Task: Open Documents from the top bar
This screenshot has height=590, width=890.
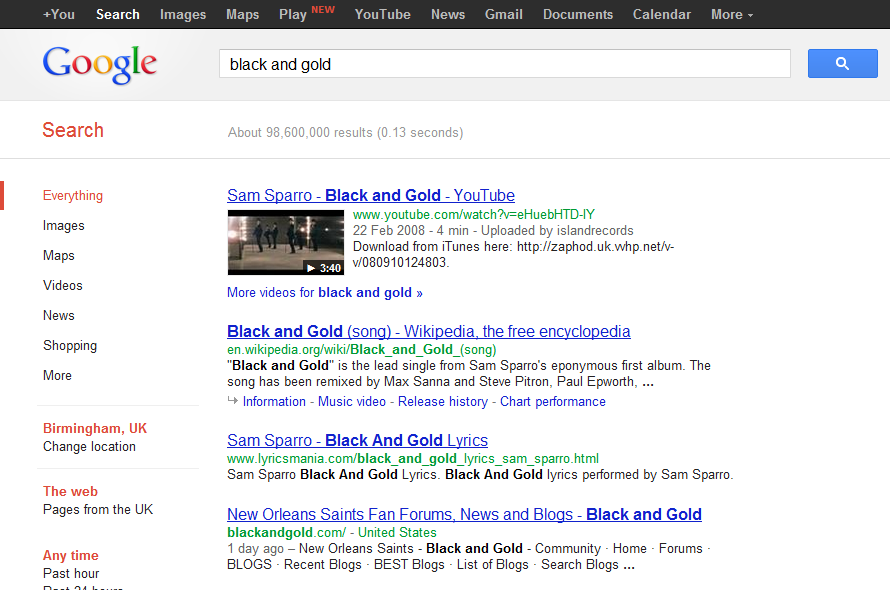Action: point(578,14)
